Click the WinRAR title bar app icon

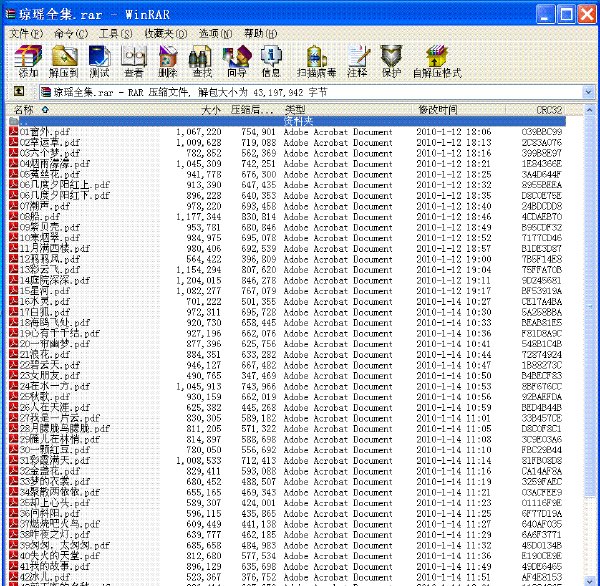[10, 14]
